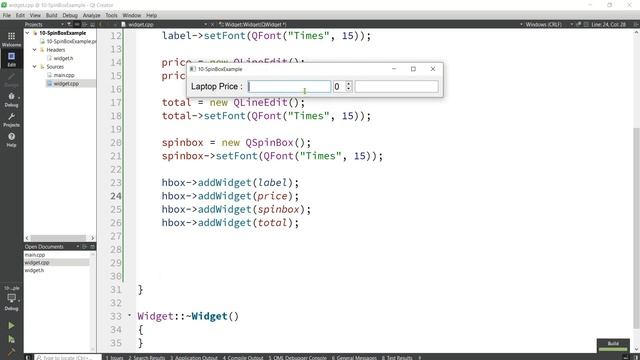Show the 6 General Messages pane
Screen dimensions: 640x360
point(354,358)
